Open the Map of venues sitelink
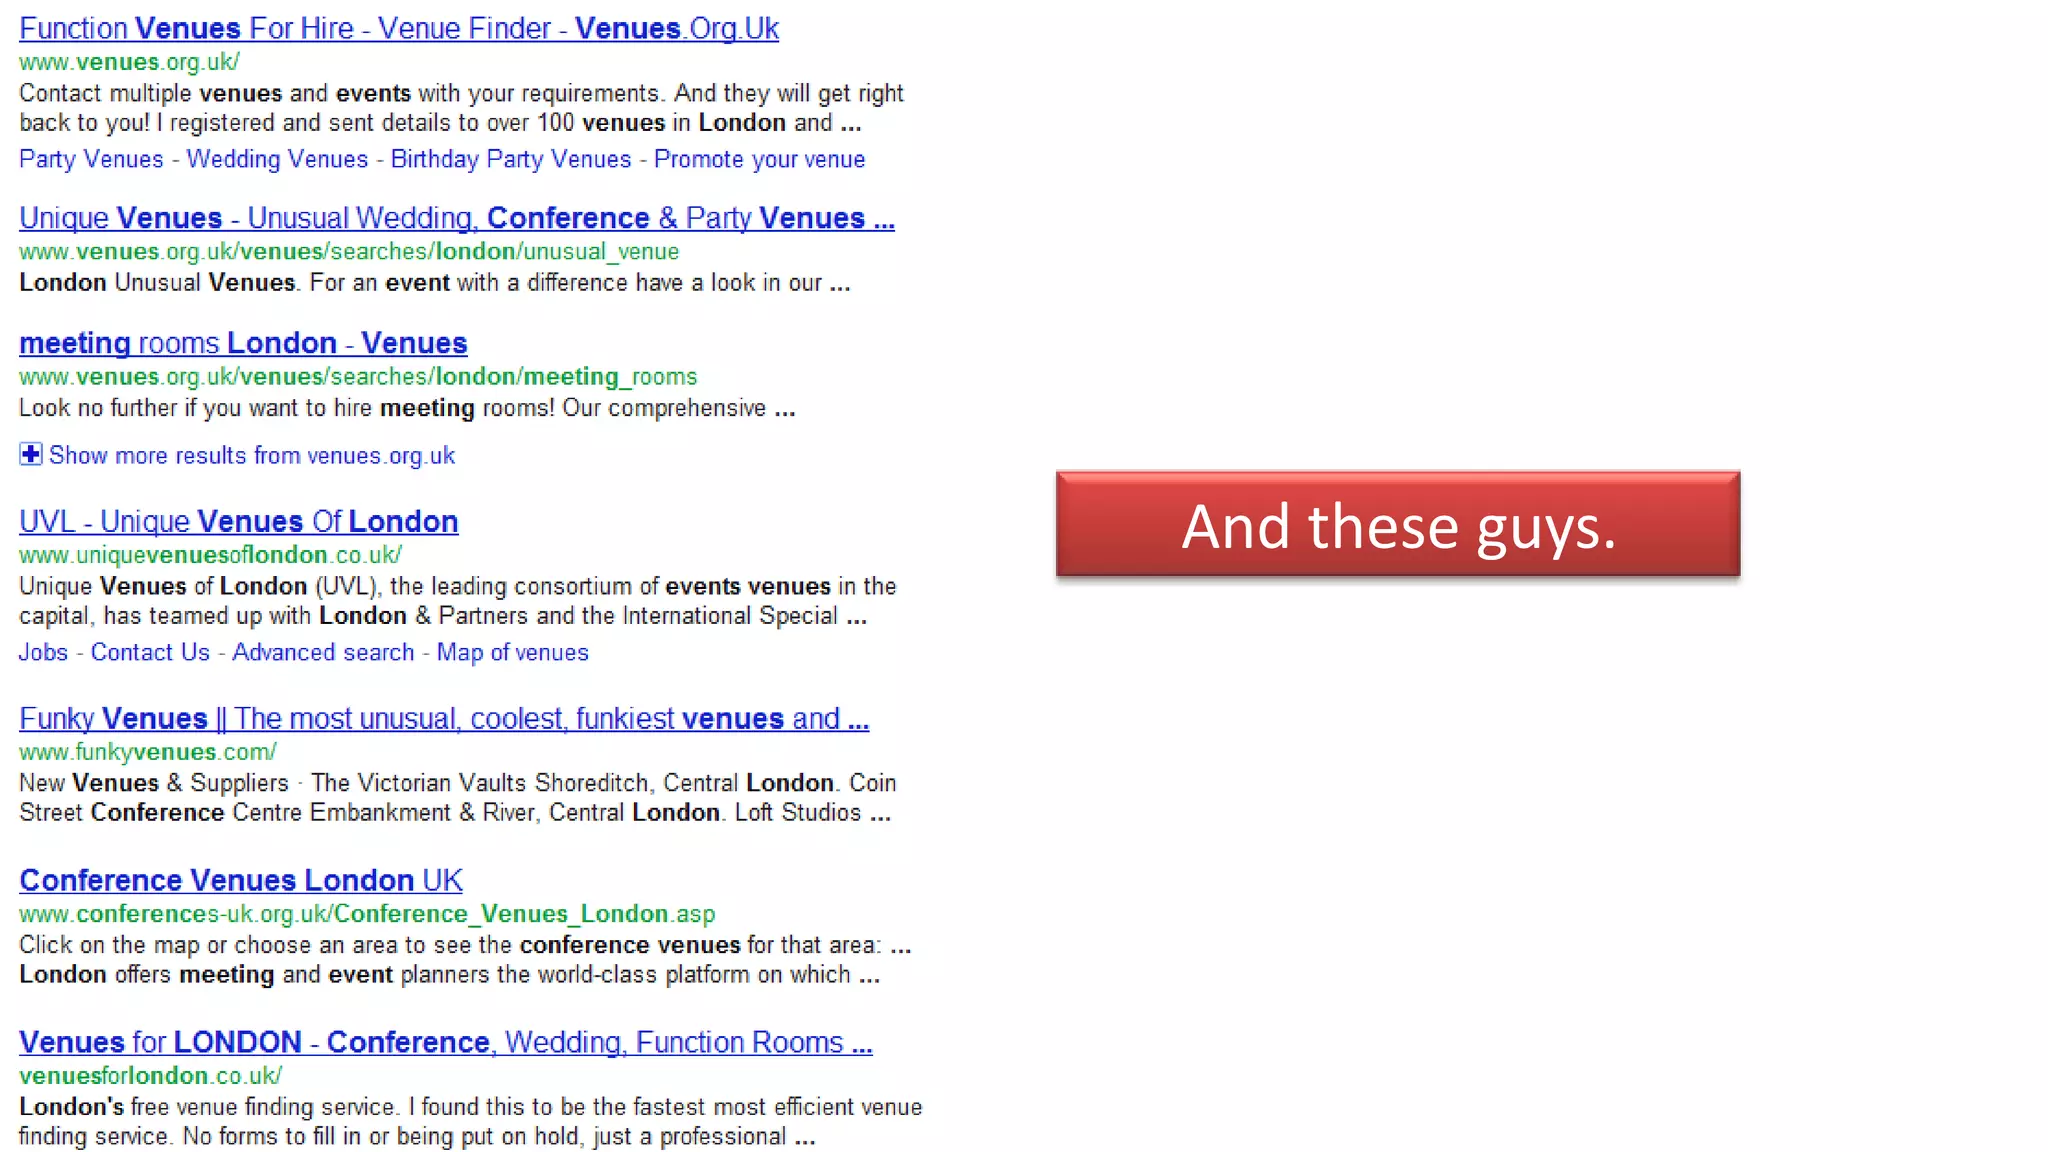Viewport: 2048px width, 1152px height. pyautogui.click(x=513, y=653)
